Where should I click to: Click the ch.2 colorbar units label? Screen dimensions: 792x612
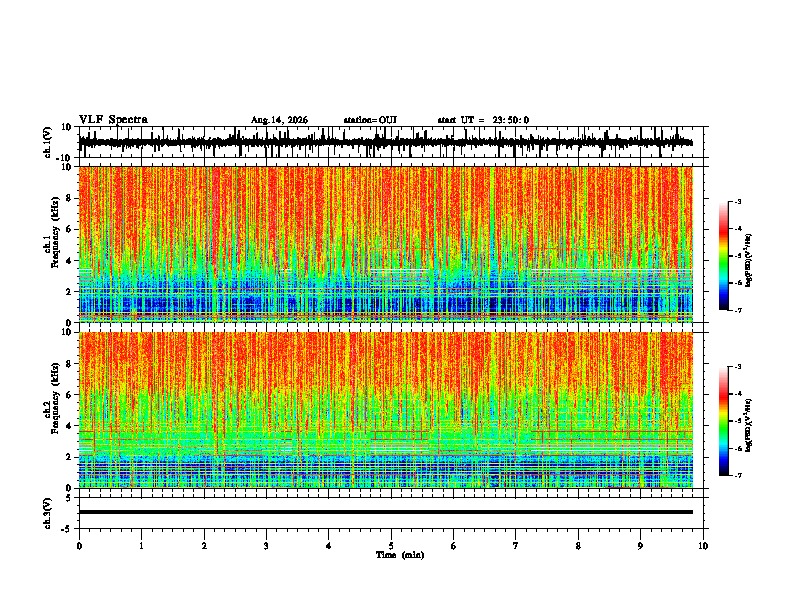[x=748, y=426]
